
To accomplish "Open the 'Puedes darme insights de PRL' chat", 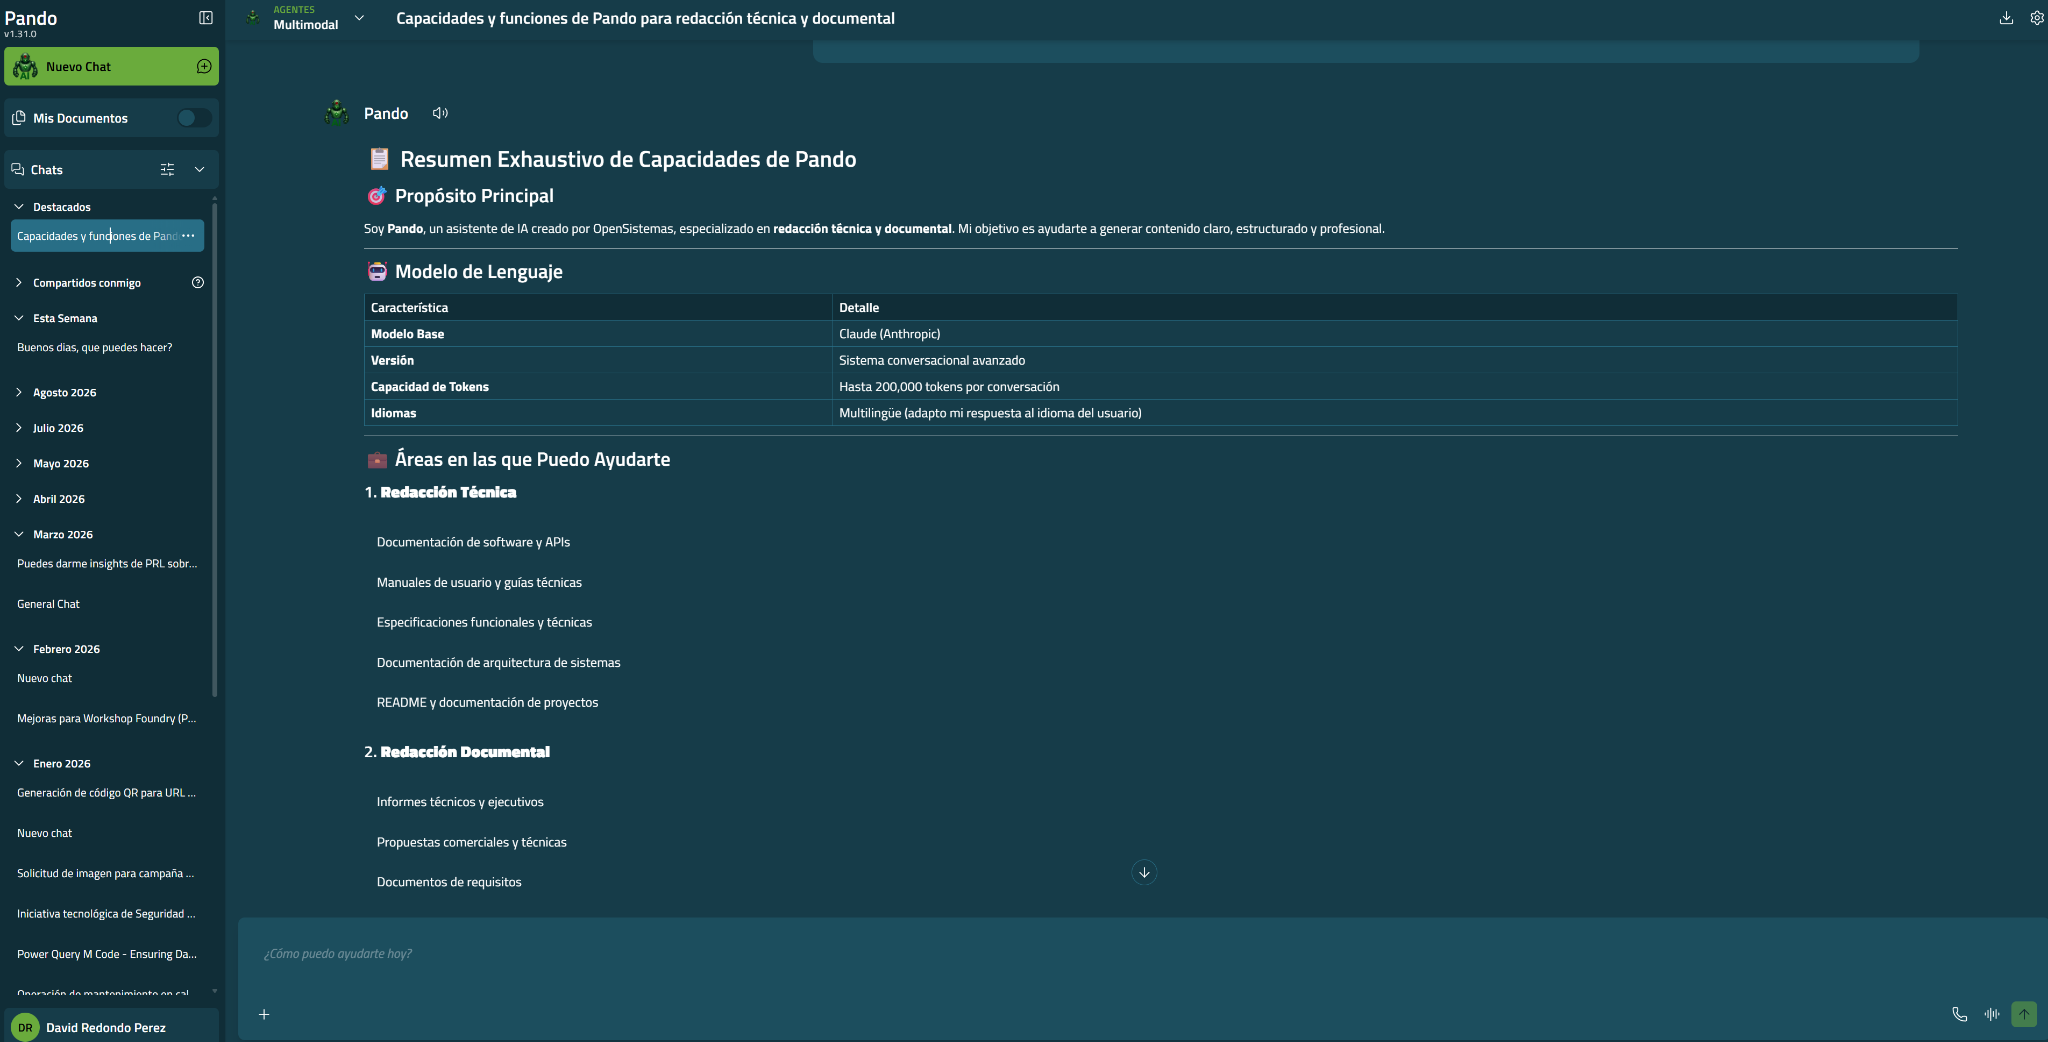I will (107, 564).
